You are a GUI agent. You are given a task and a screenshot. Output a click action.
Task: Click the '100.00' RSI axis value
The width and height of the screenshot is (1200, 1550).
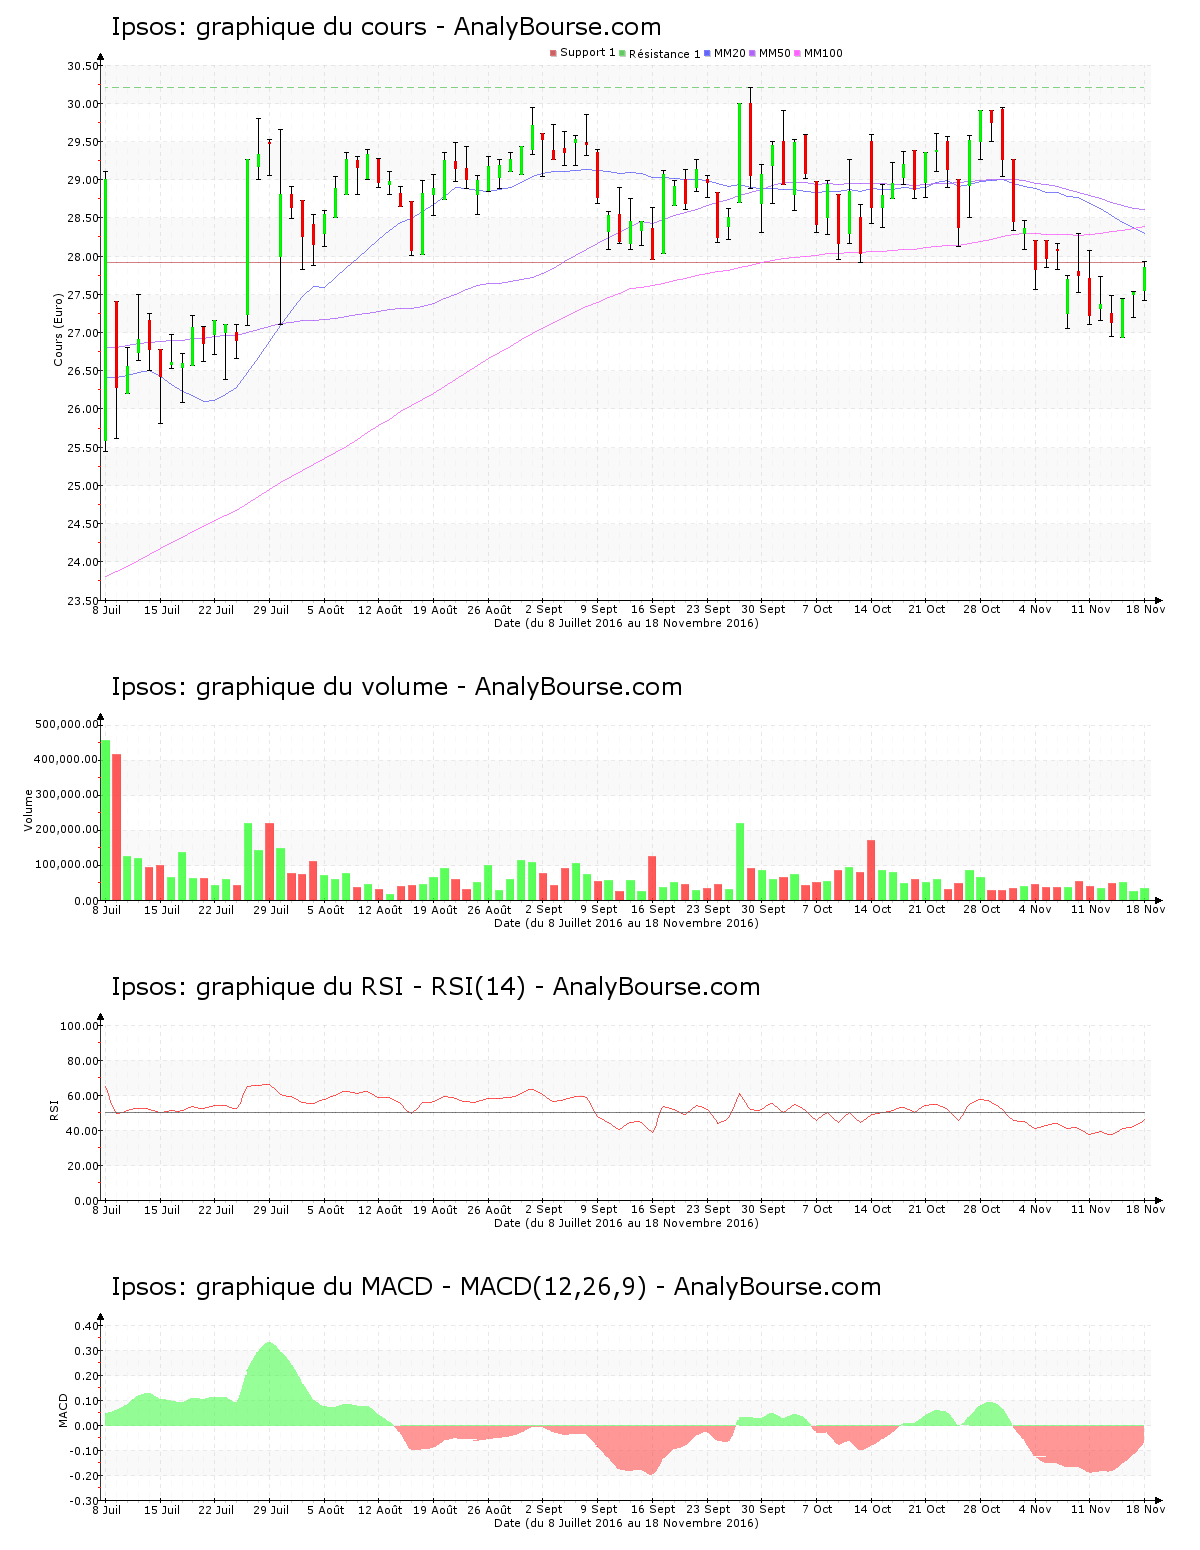pyautogui.click(x=80, y=1026)
